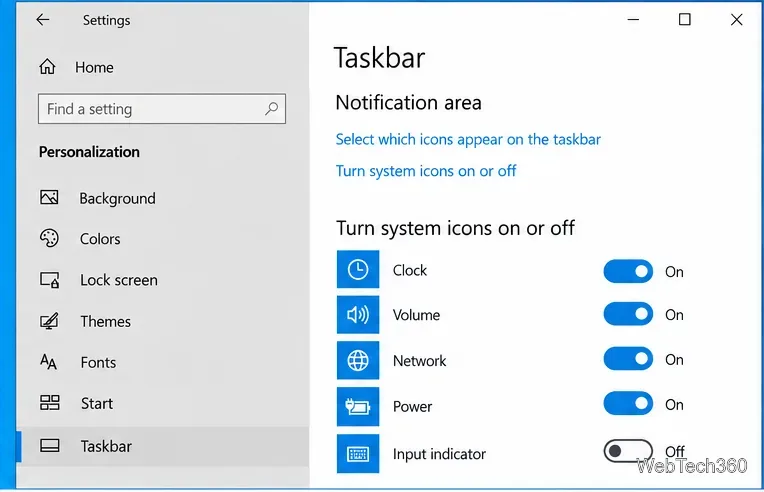Disable the Network system icon toggle
The width and height of the screenshot is (764, 492).
pos(628,359)
